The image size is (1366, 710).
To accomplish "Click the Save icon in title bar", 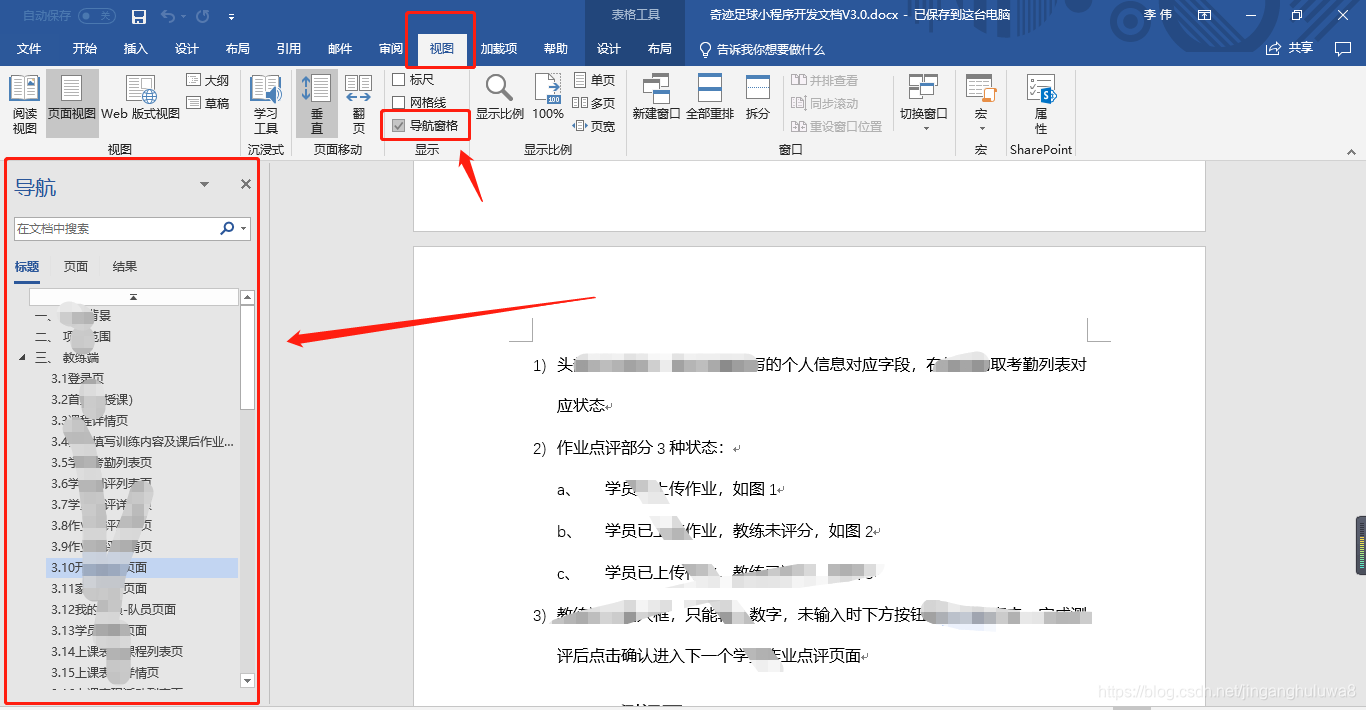I will point(139,17).
